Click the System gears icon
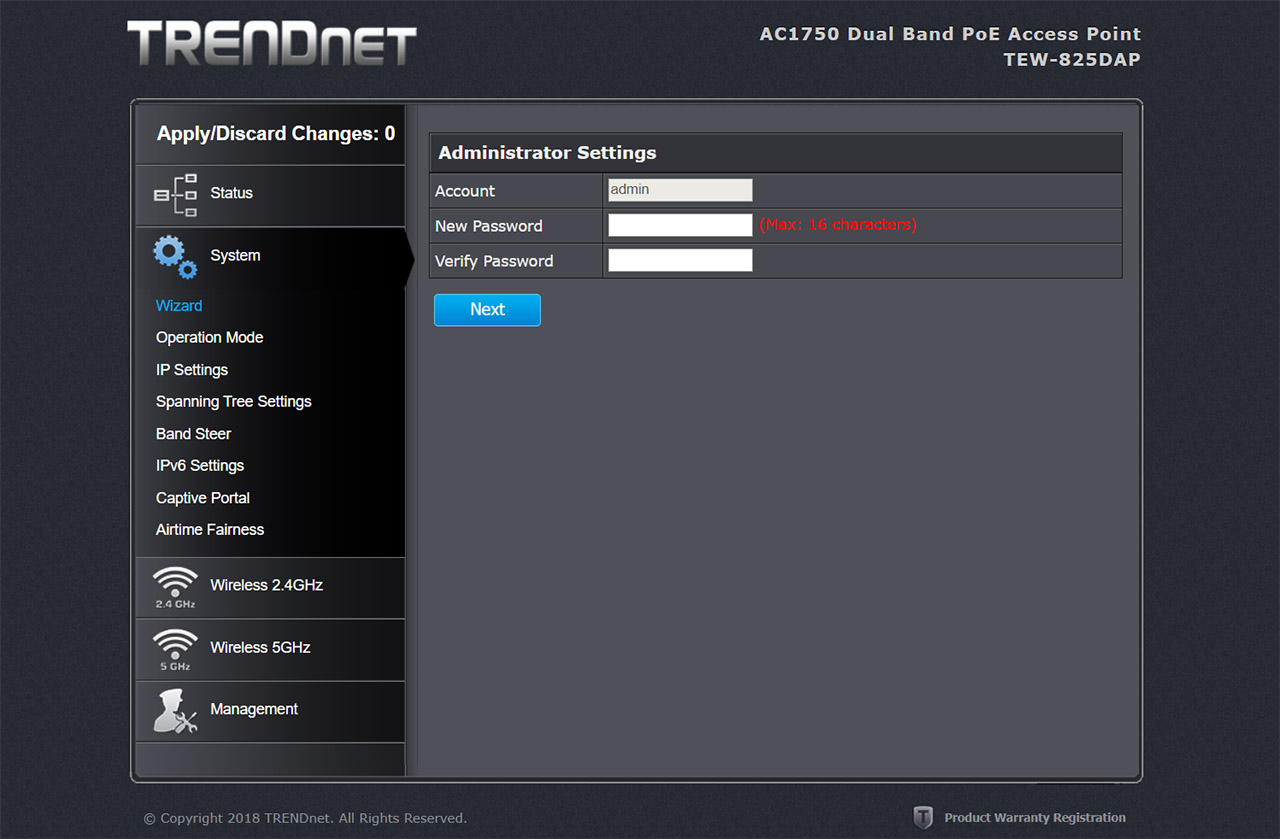The image size is (1280, 839). tap(175, 257)
